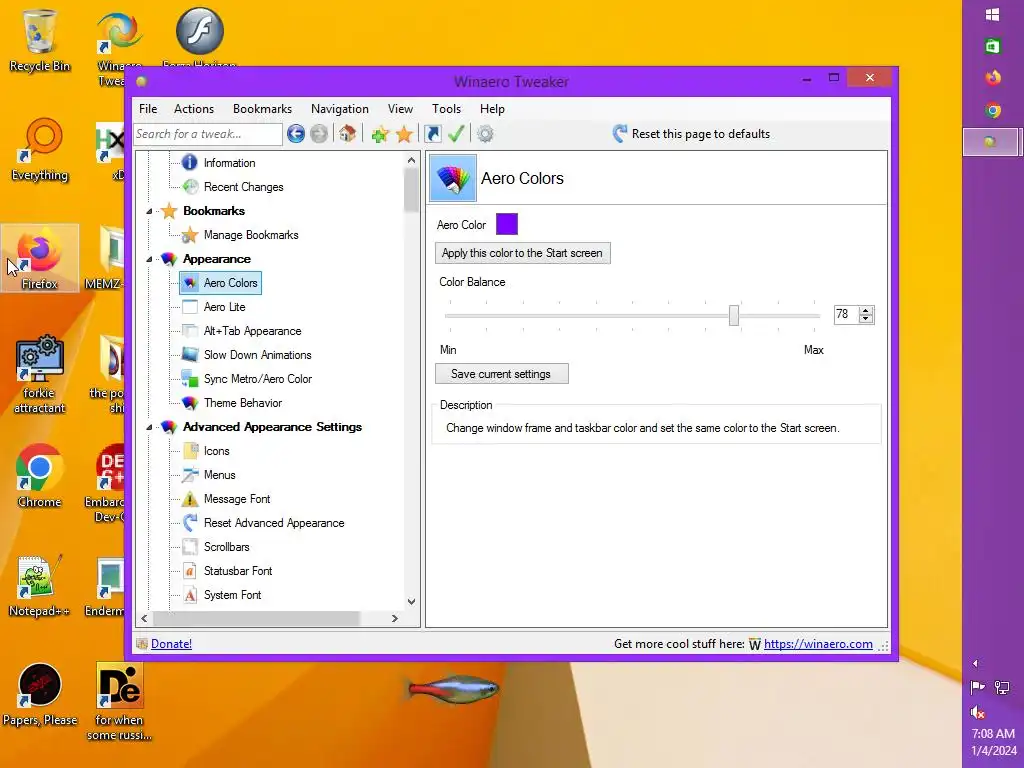
Task: Click the green checkmark toolbar icon
Action: 456,134
